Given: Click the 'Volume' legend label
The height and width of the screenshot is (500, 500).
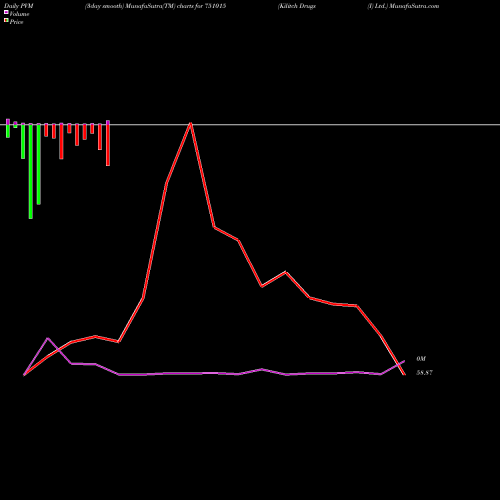Looking at the screenshot, I should pyautogui.click(x=19, y=14).
